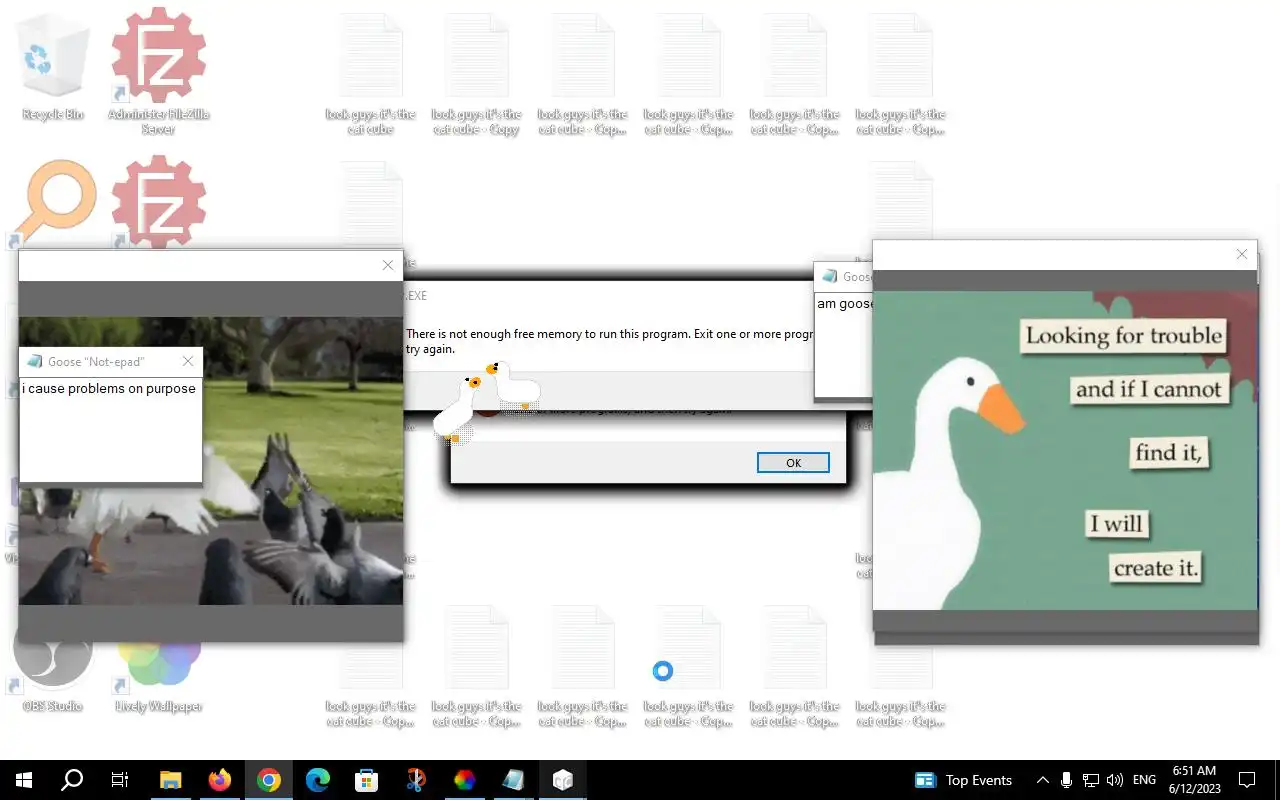Open Microsoft Store from the taskbar

coord(367,780)
